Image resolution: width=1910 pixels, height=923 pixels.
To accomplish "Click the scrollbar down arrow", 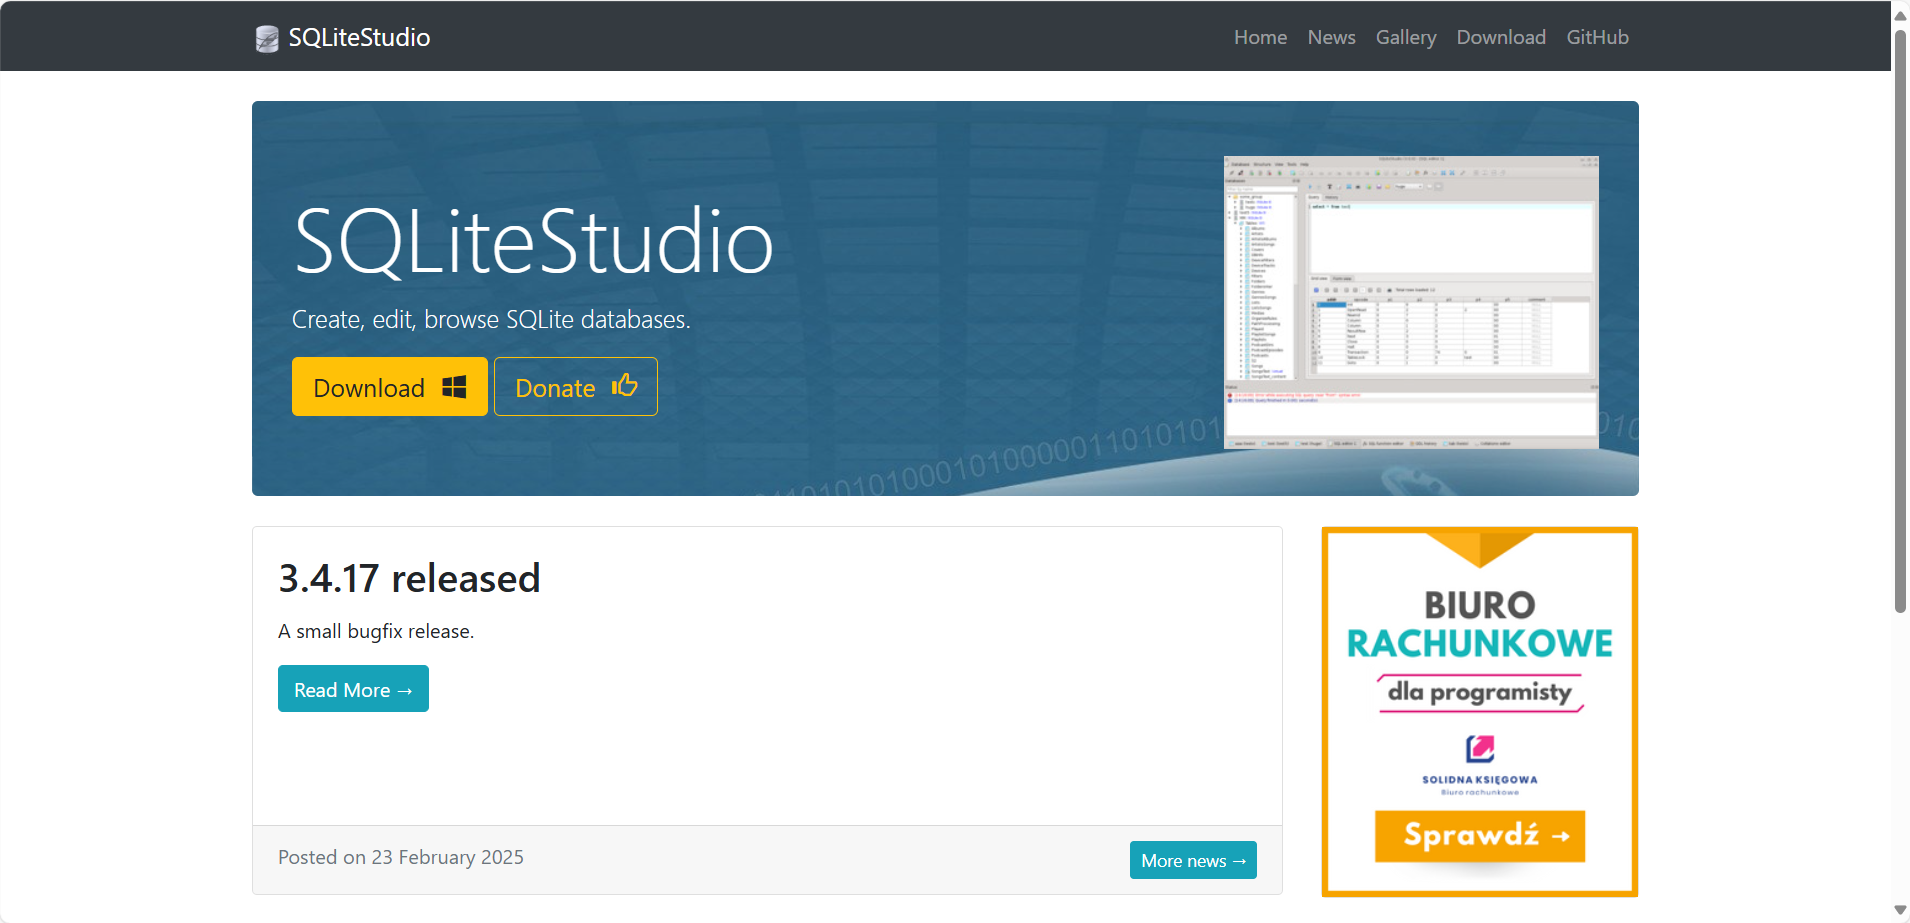I will [1900, 909].
